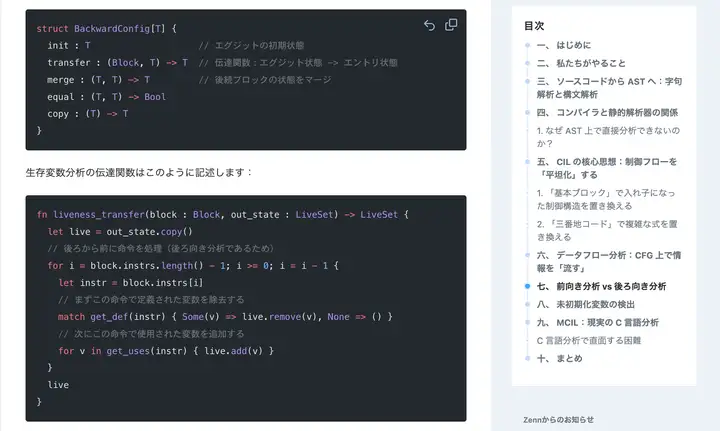The width and height of the screenshot is (720, 431).
Task: Copy the BackwardConfig code block
Action: 451,25
